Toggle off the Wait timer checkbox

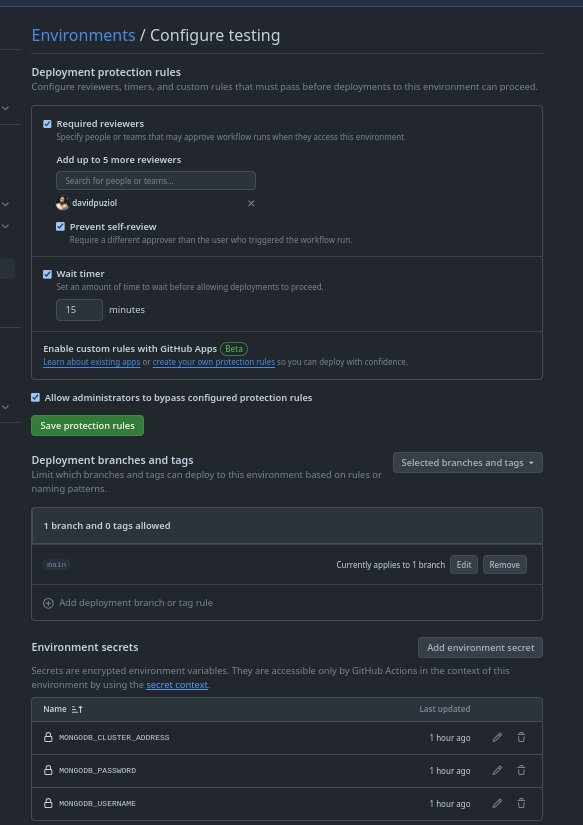click(x=47, y=273)
